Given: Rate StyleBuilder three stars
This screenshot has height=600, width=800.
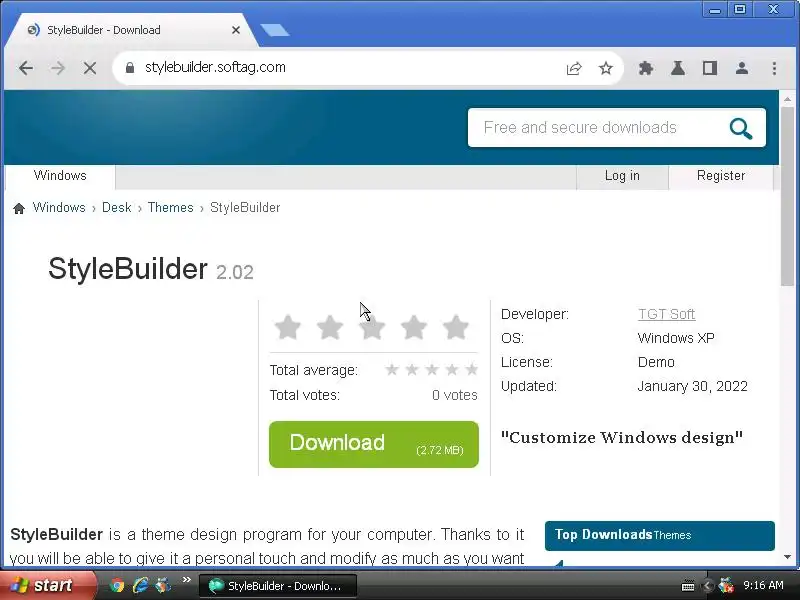Looking at the screenshot, I should click(x=372, y=327).
